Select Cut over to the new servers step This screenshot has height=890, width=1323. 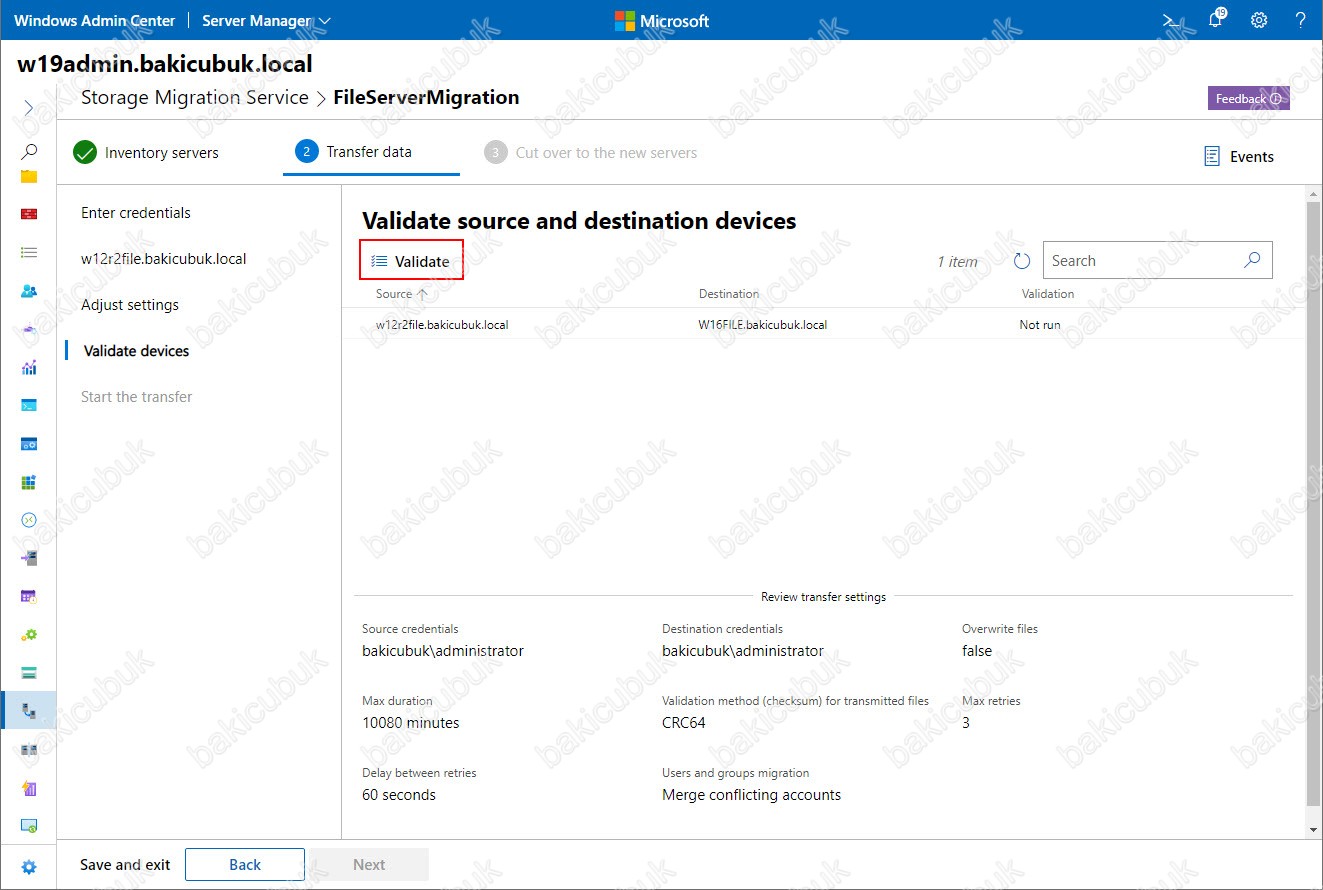591,153
